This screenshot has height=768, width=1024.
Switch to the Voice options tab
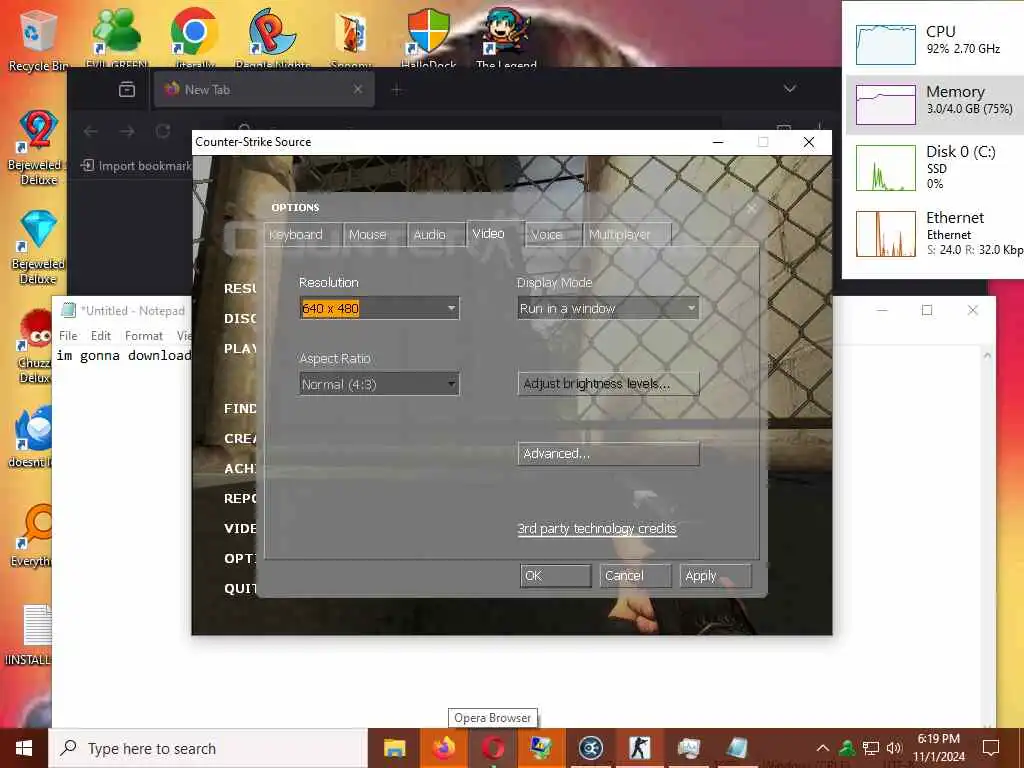pos(553,234)
